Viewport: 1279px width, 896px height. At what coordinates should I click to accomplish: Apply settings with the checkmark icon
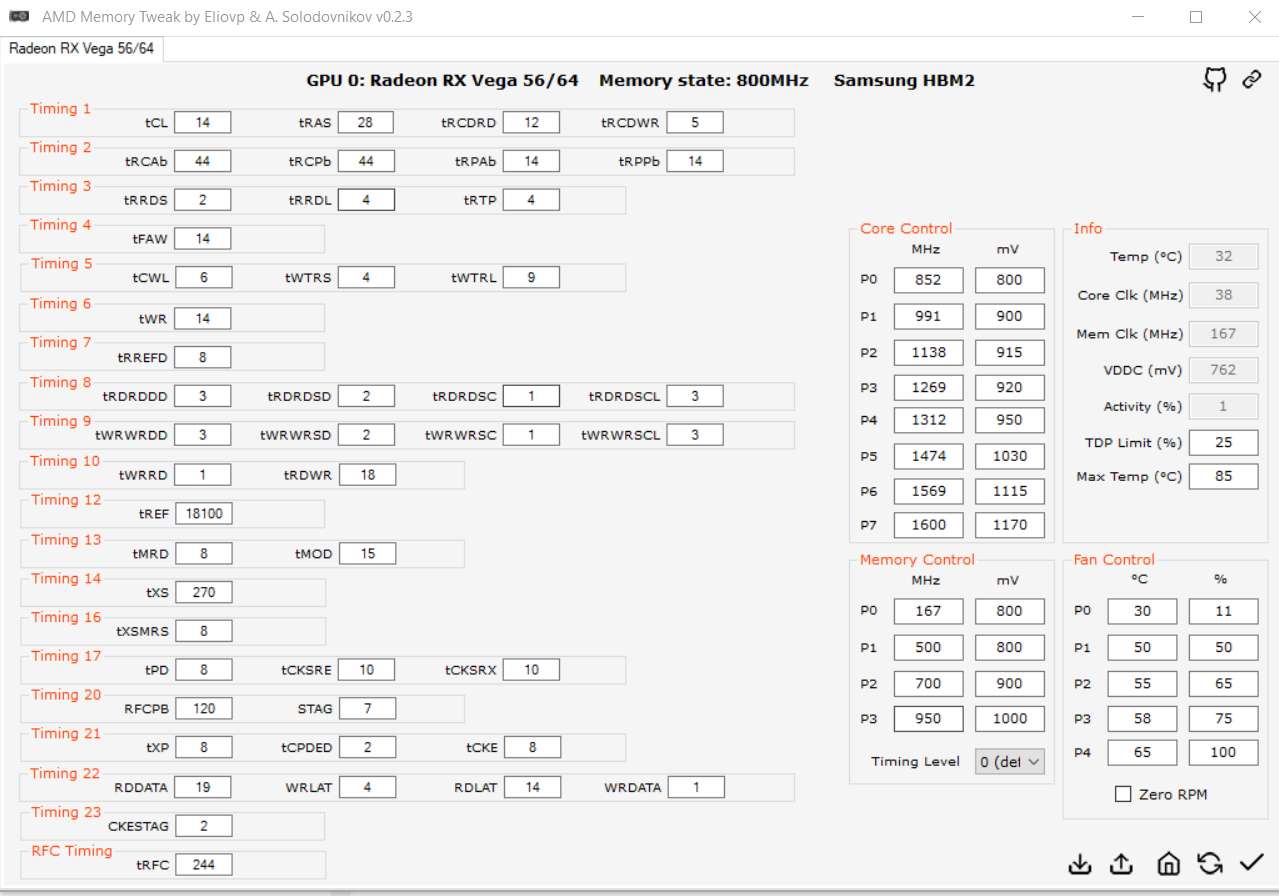[1251, 863]
